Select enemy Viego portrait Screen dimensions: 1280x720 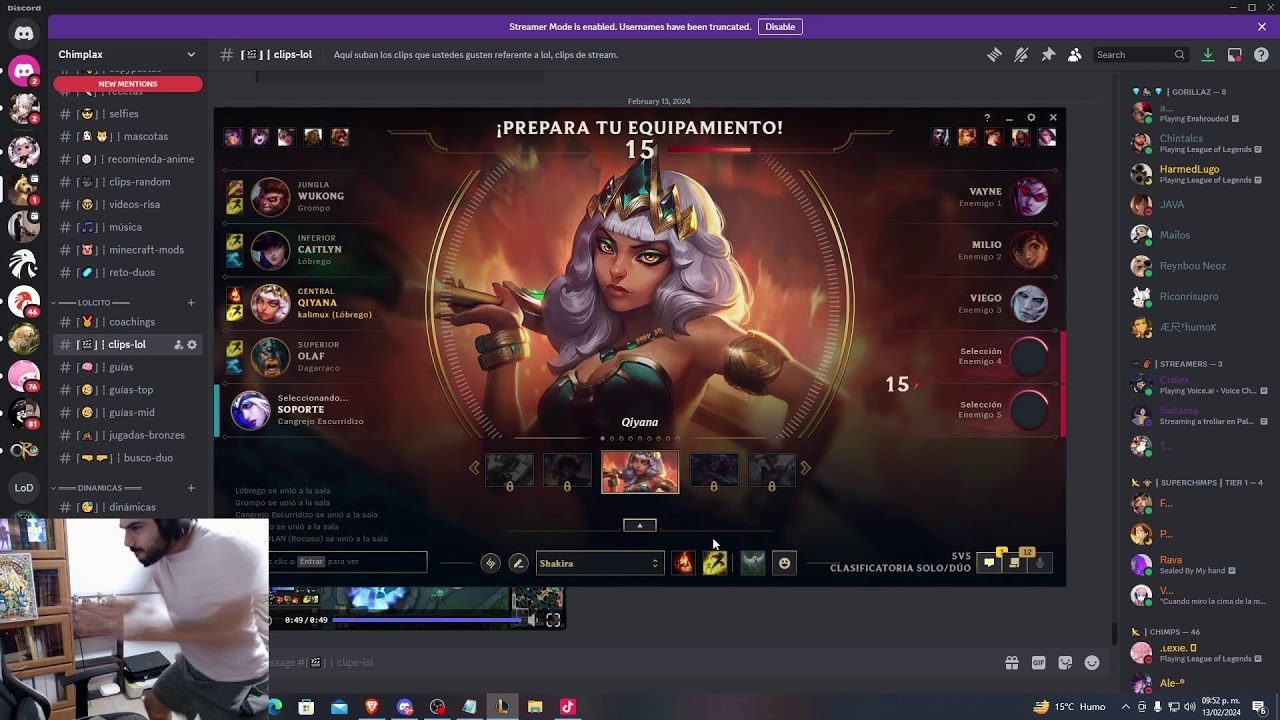[1030, 303]
